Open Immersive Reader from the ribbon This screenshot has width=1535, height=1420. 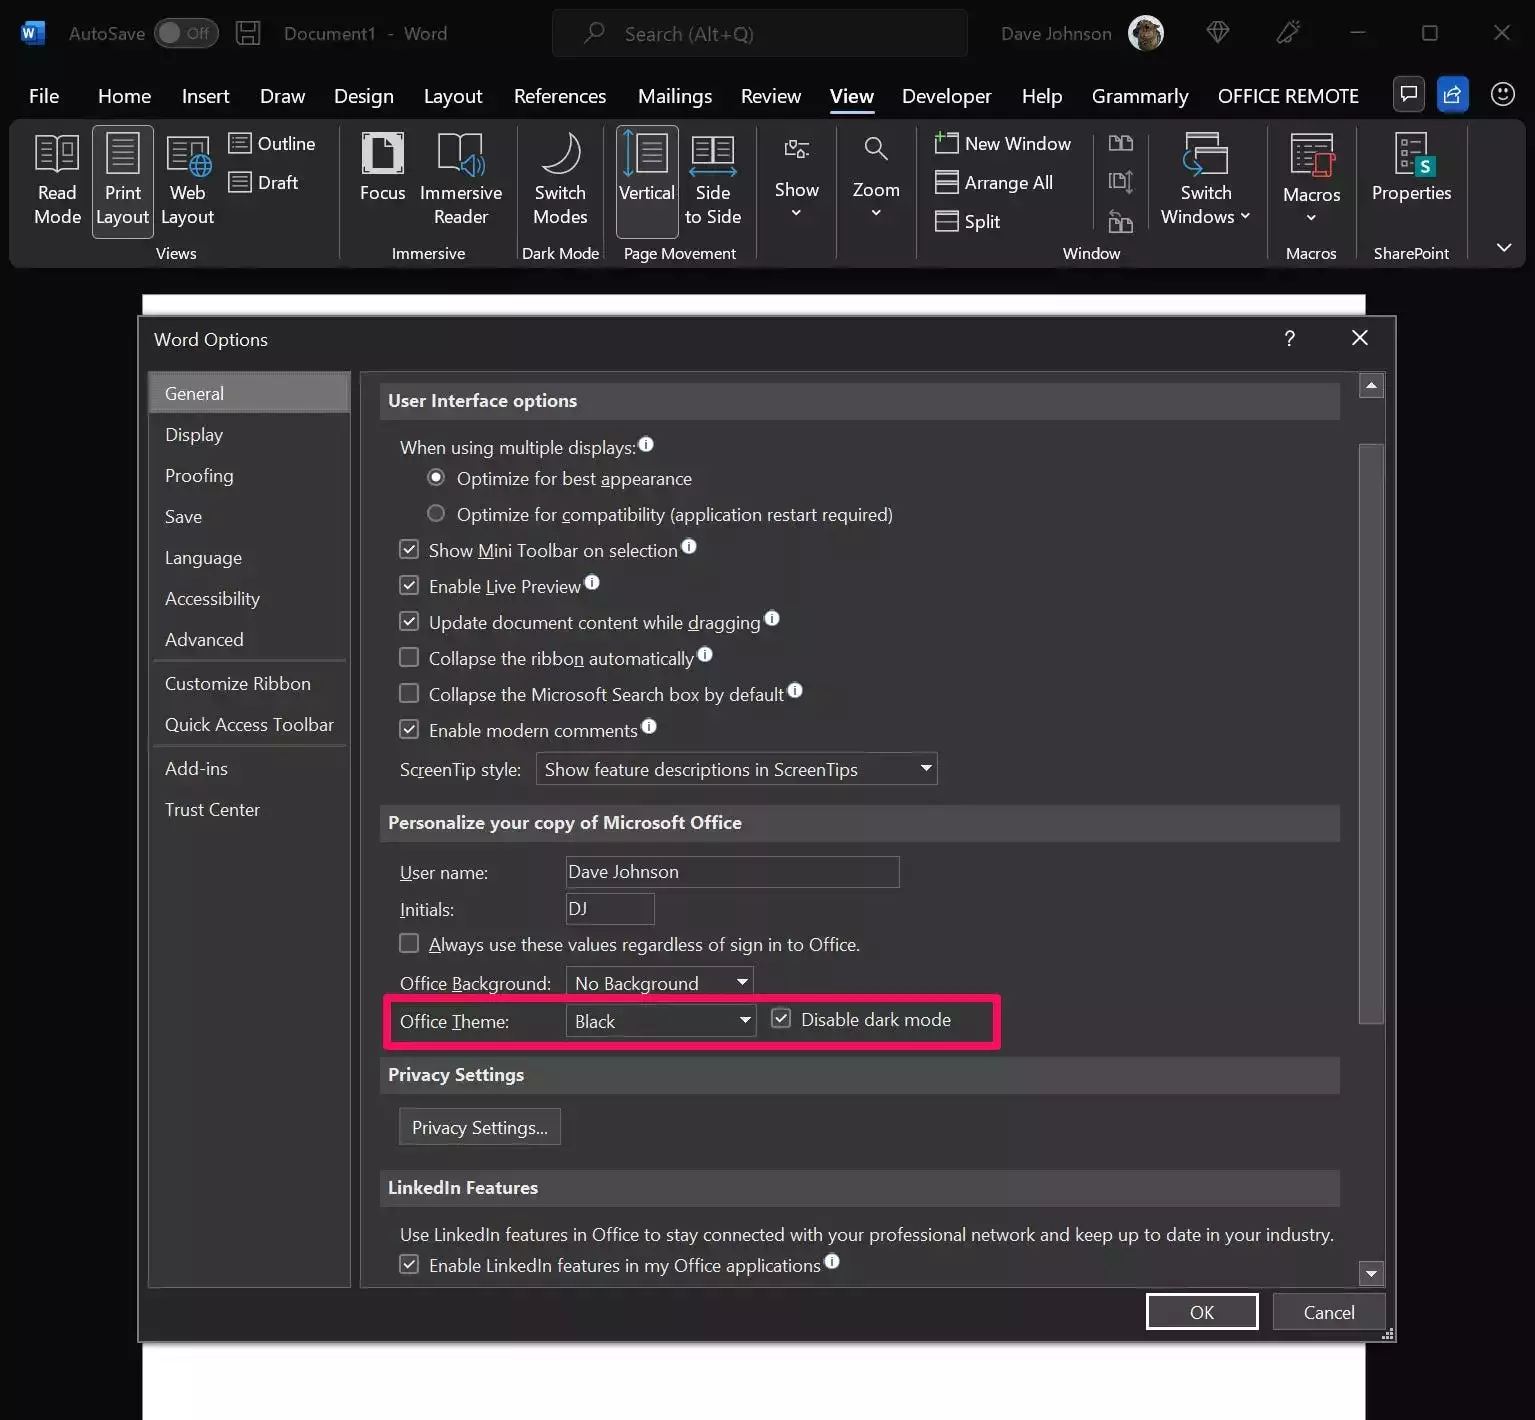460,180
